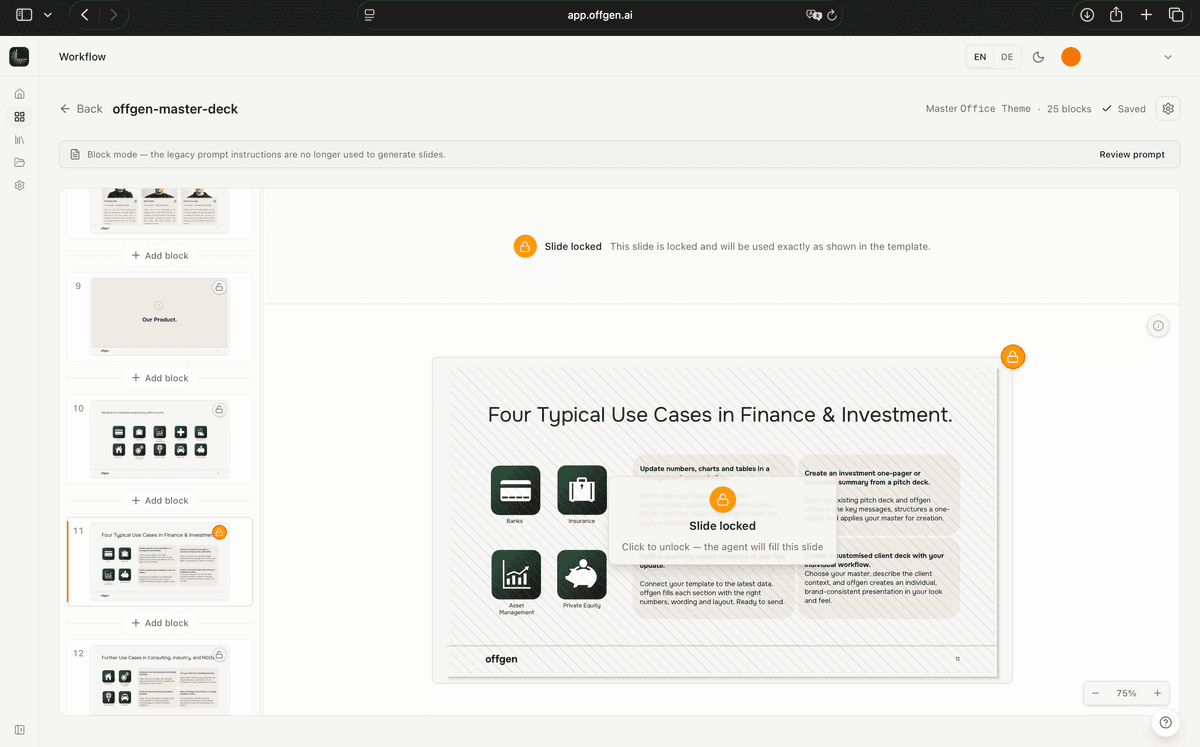Viewport: 1200px width, 747px height.
Task: Toggle Safari sidebar button
Action: tap(24, 15)
